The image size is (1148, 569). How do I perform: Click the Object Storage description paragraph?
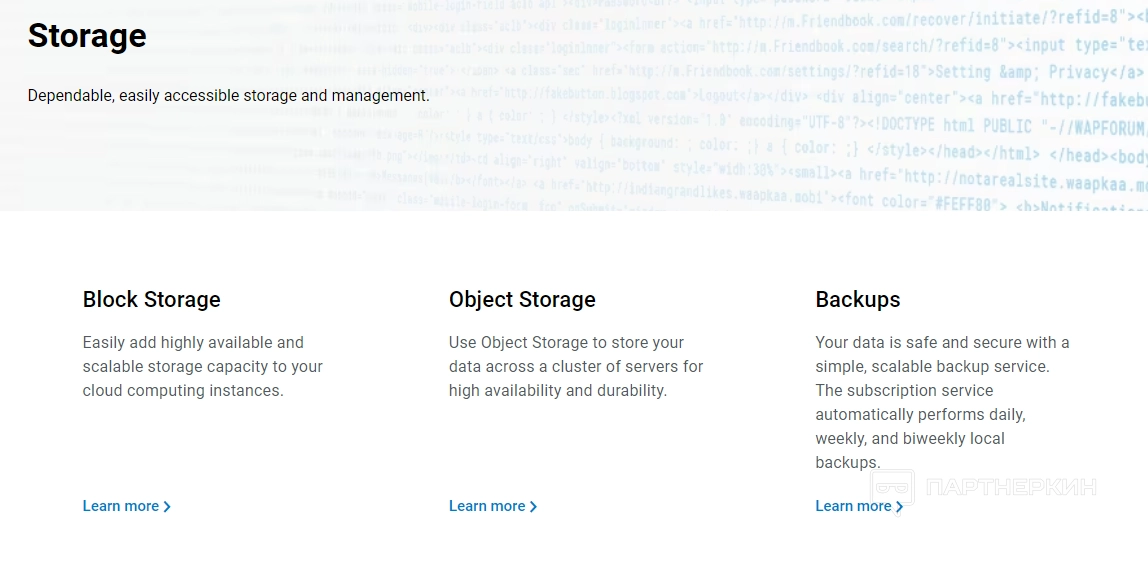[x=575, y=366]
